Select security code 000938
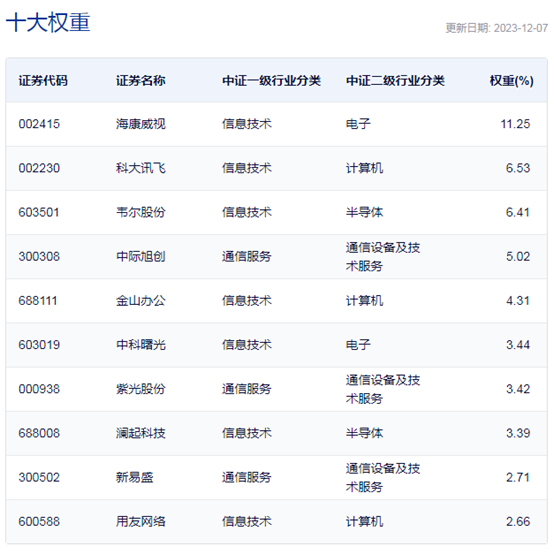The width and height of the screenshot is (554, 554). (x=39, y=389)
